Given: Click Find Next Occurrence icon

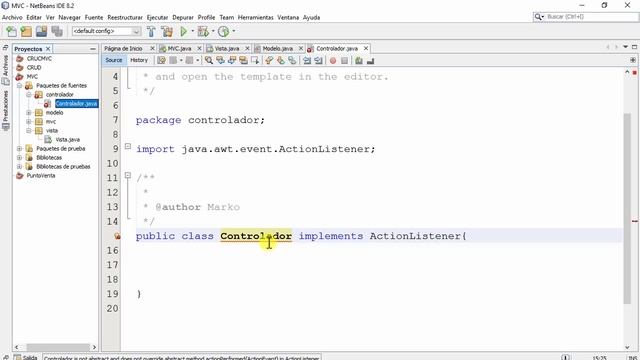Looking at the screenshot, I should tap(232, 60).
